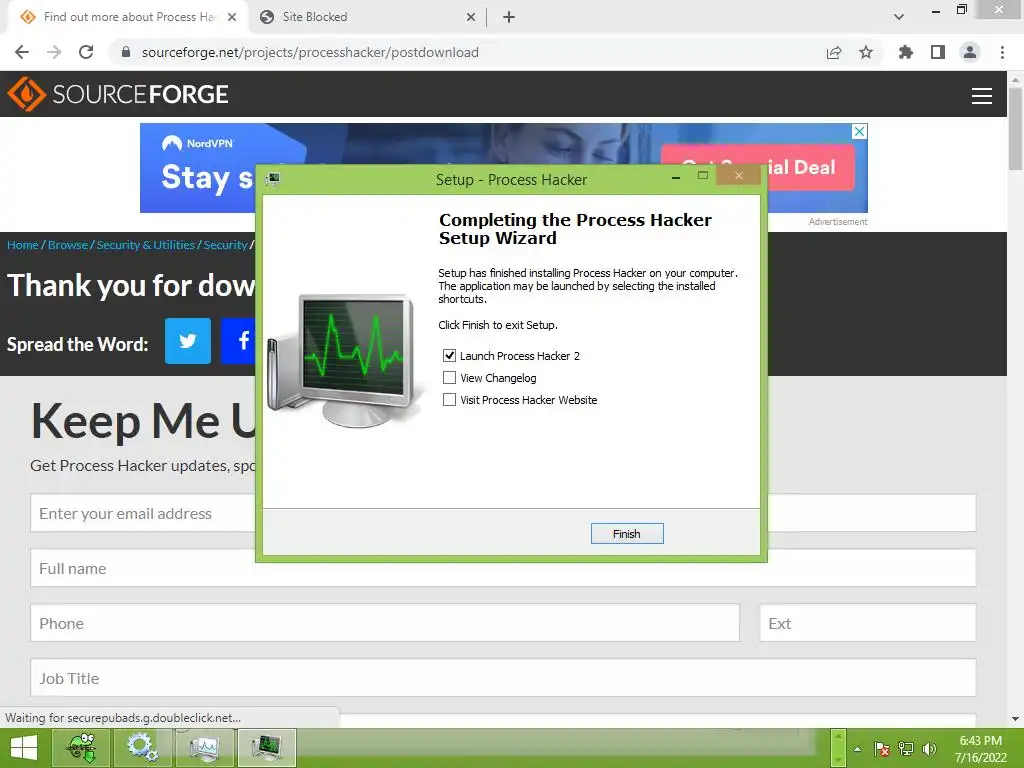Select the sourceforge.net URL in address bar
Viewport: 1024px width, 768px height.
[x=310, y=52]
